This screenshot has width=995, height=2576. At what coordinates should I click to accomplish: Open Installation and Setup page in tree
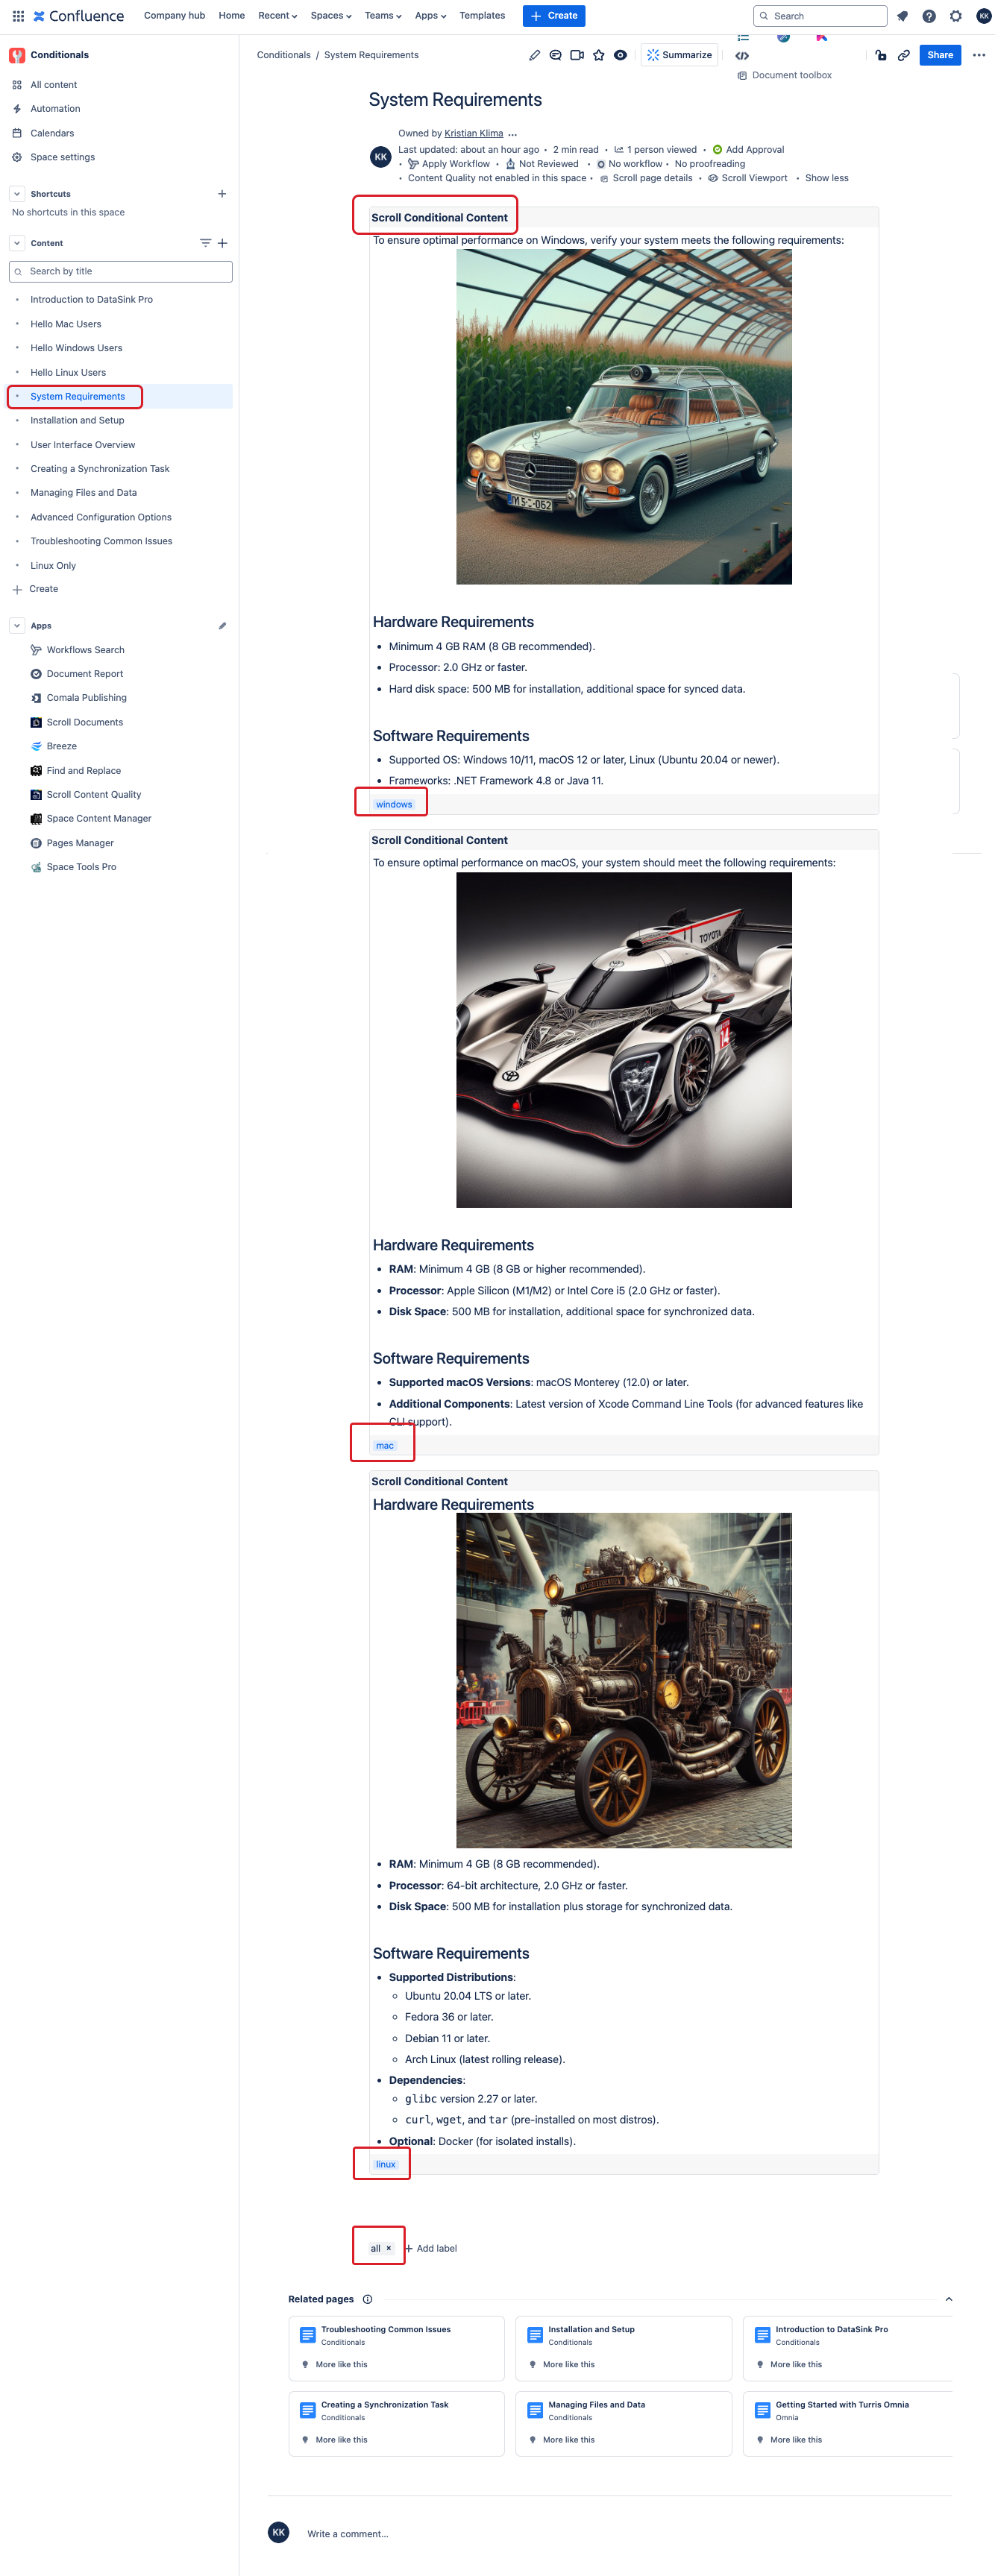(77, 421)
